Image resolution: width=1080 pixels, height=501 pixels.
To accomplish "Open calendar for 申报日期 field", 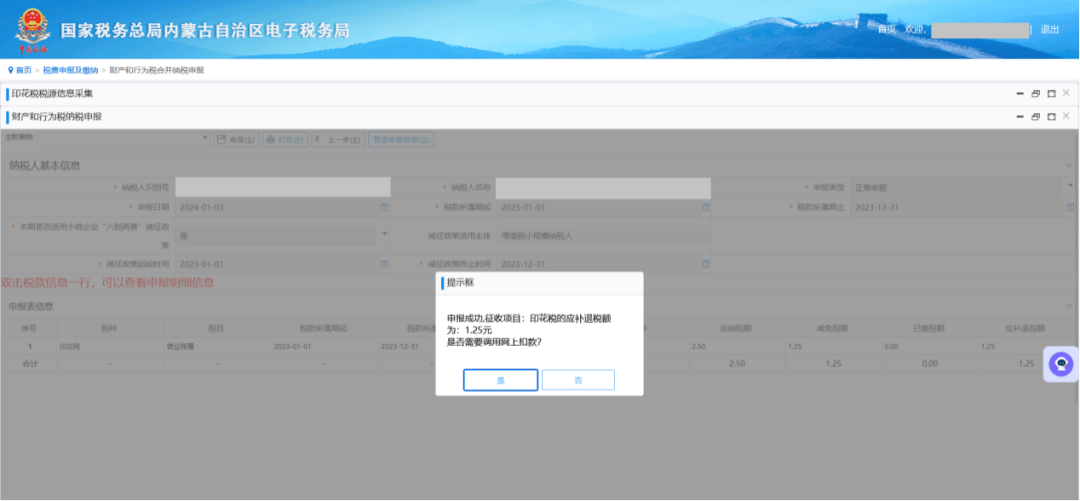I will pyautogui.click(x=384, y=207).
